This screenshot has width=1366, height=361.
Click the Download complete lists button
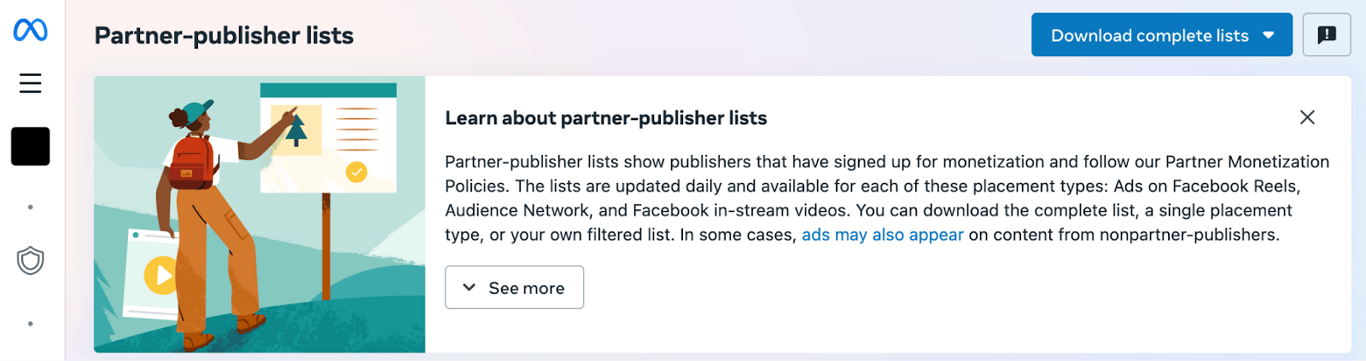[x=1162, y=35]
